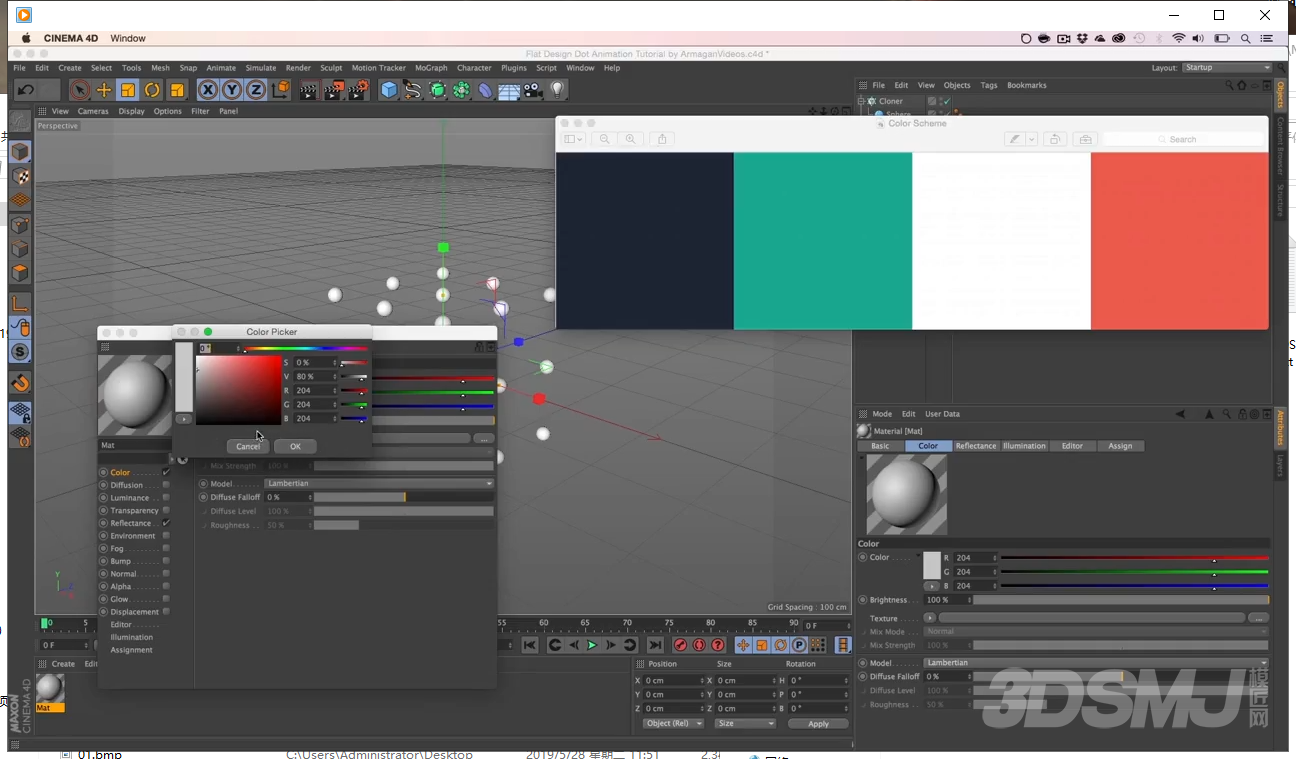1296x759 pixels.
Task: Switch to the Illumination tab
Action: 1024,446
